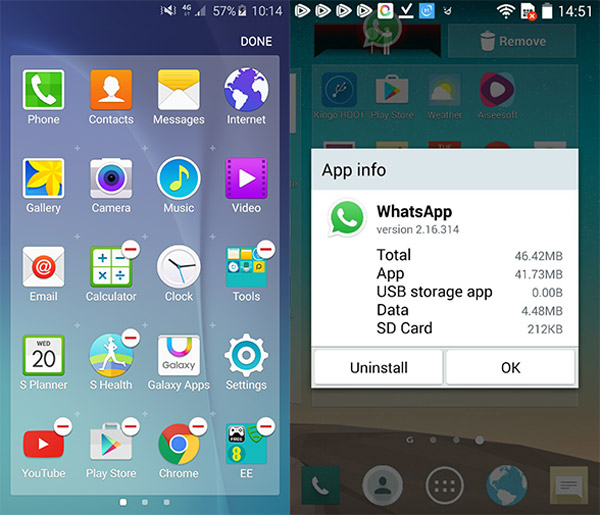Open the app drawer grid icon

coord(445,485)
